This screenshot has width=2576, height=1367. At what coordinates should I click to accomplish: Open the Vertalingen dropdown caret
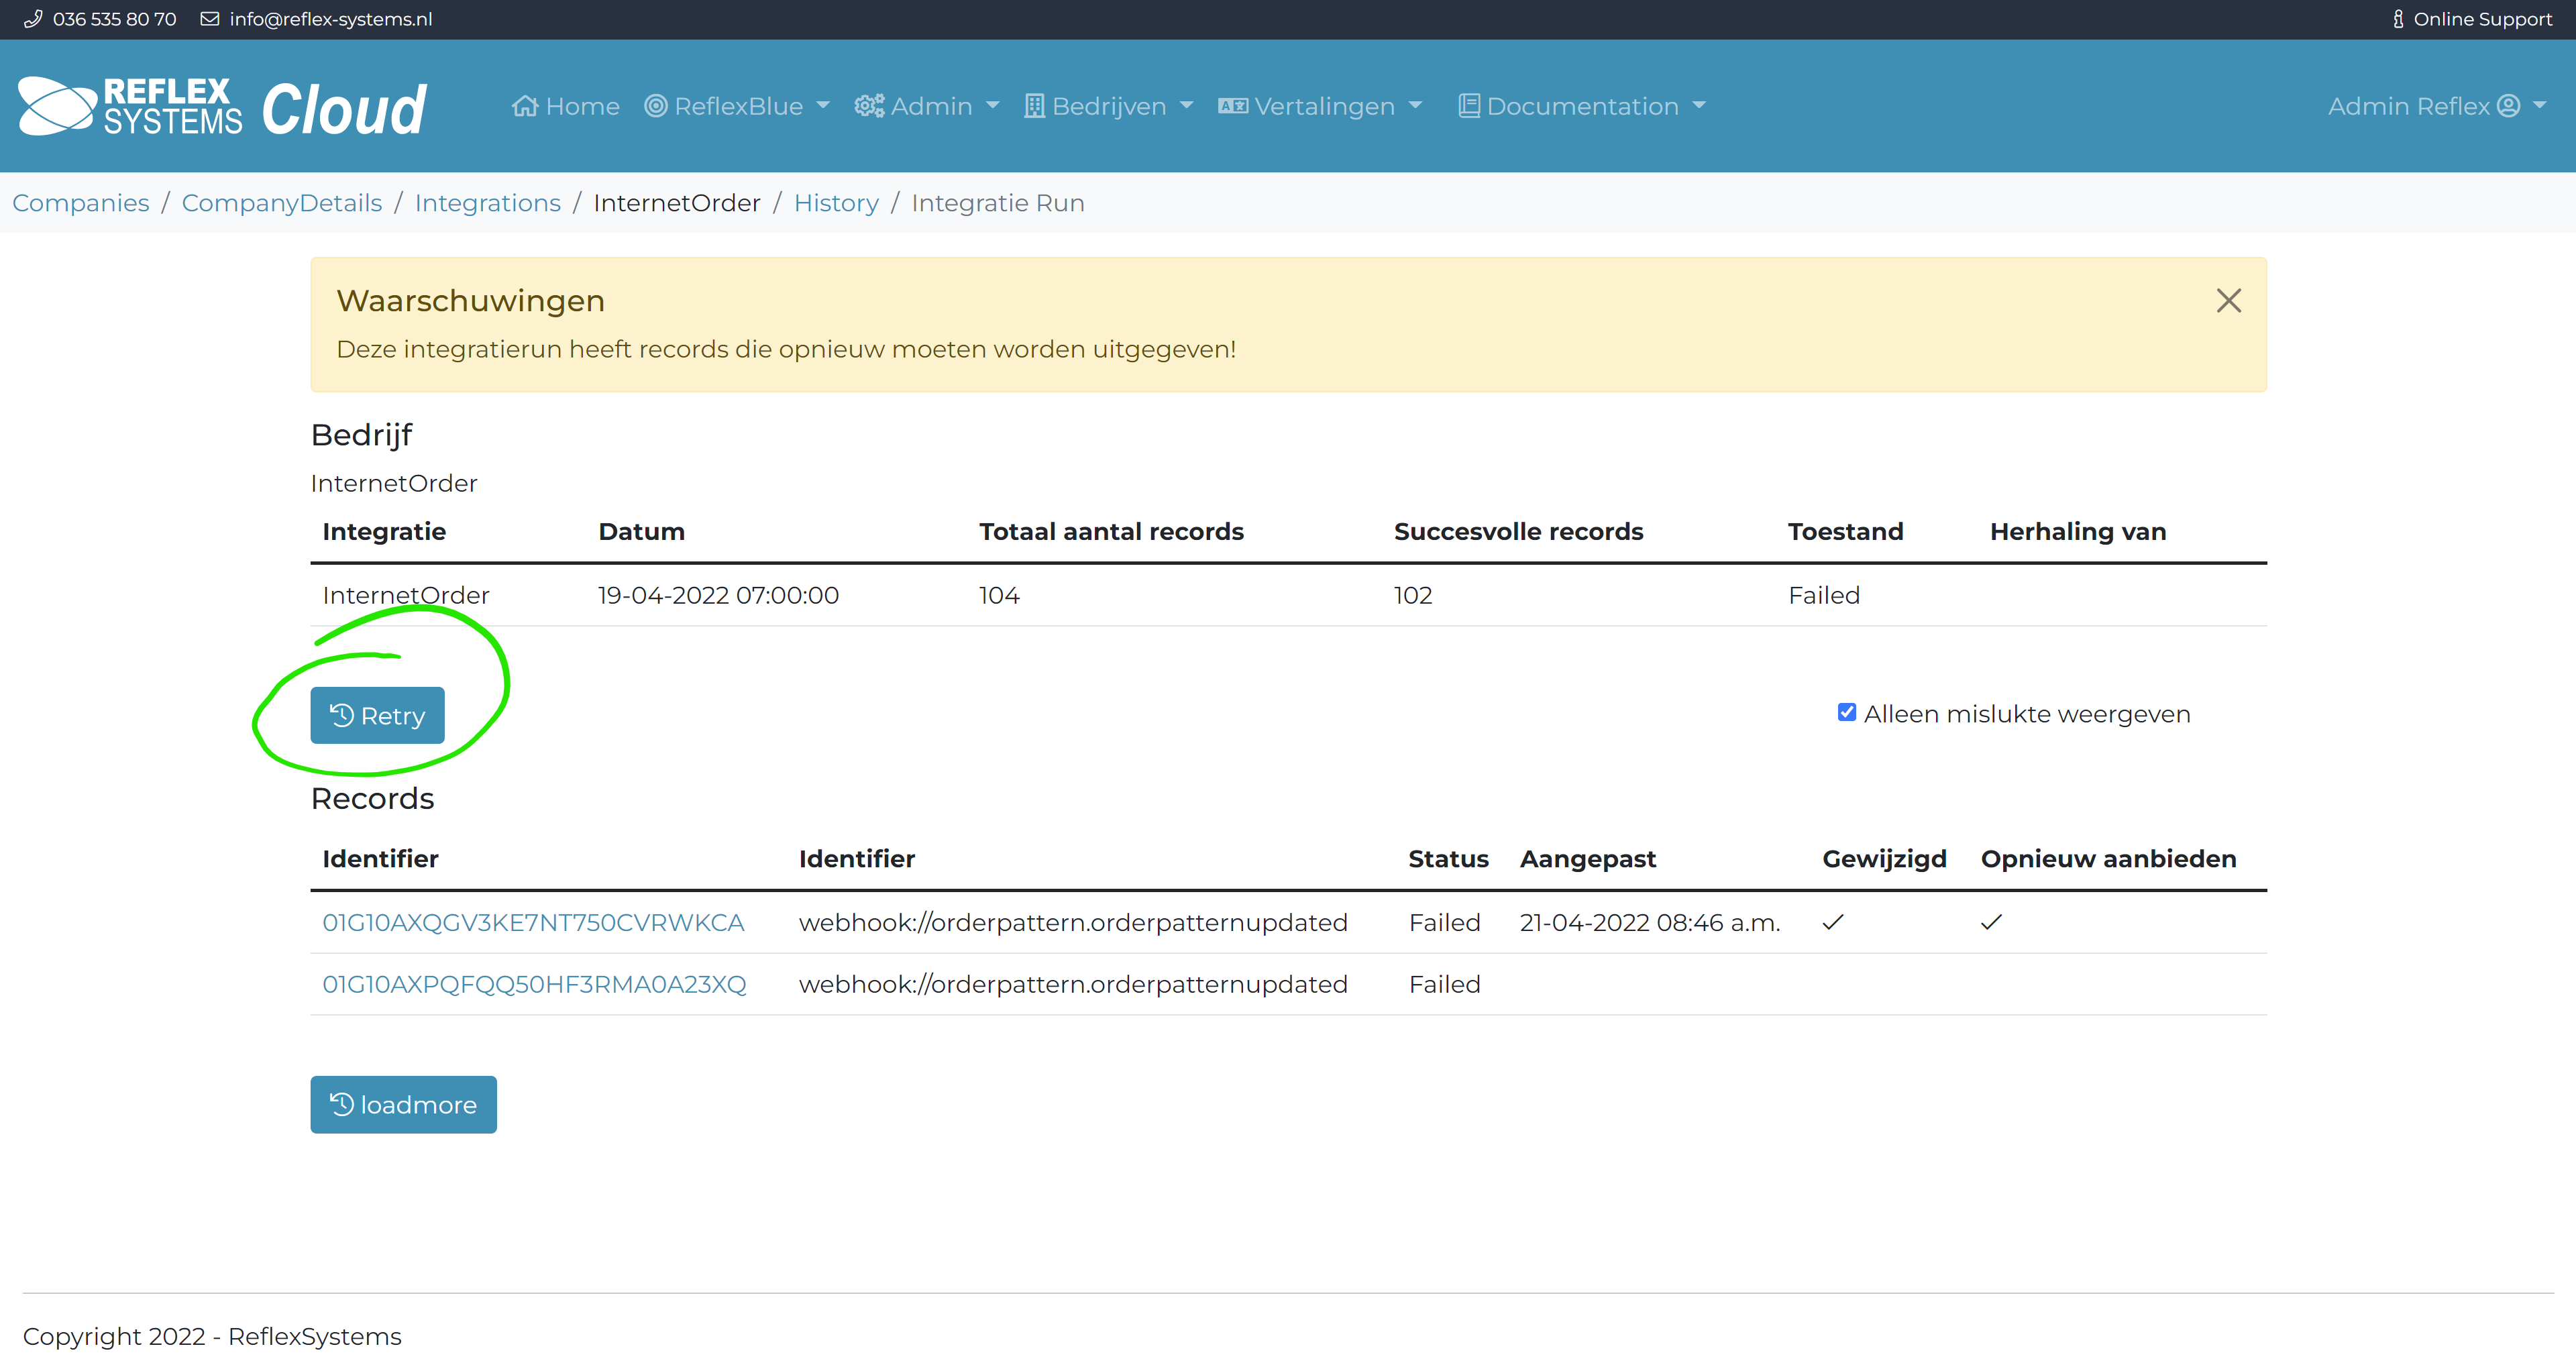click(1415, 105)
